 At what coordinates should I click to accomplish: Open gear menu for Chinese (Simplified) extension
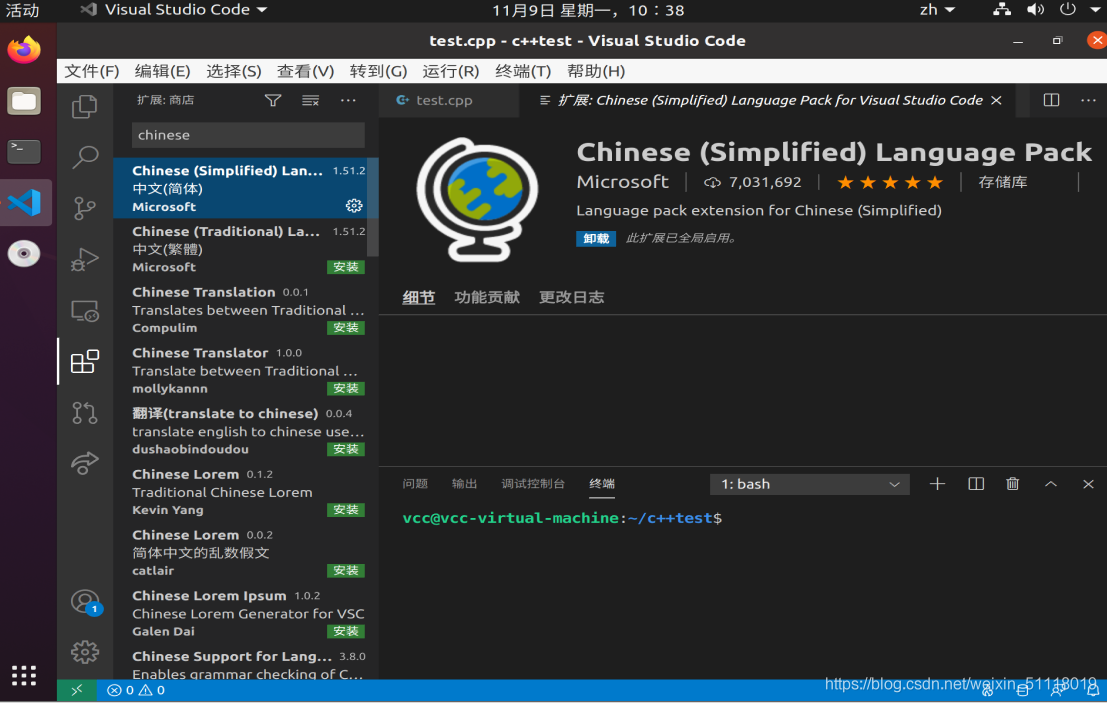click(354, 205)
